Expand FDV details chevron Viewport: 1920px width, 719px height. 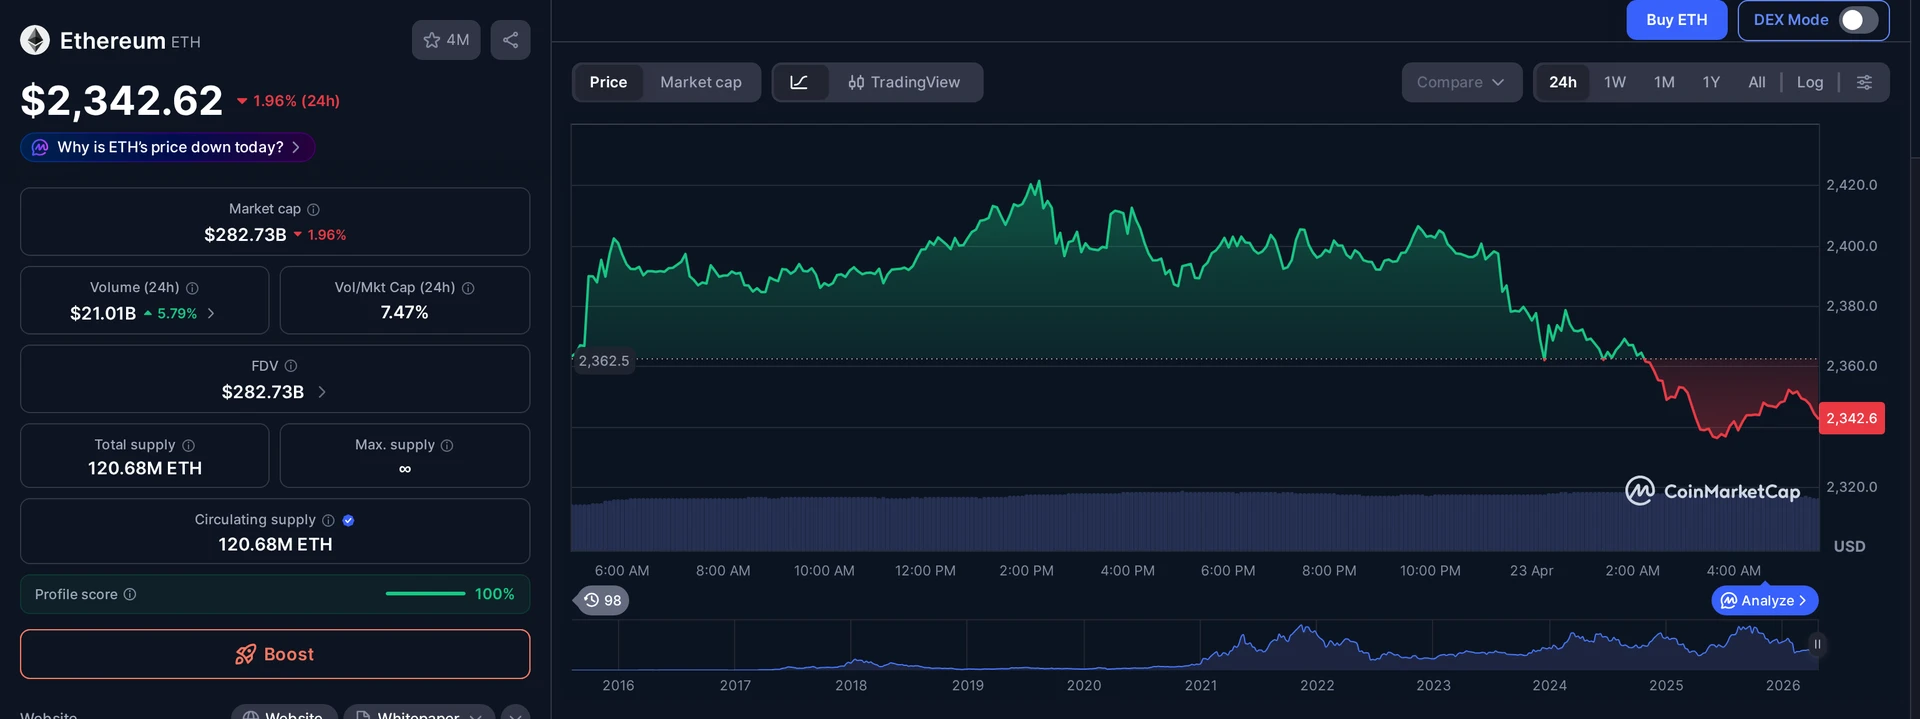(322, 392)
